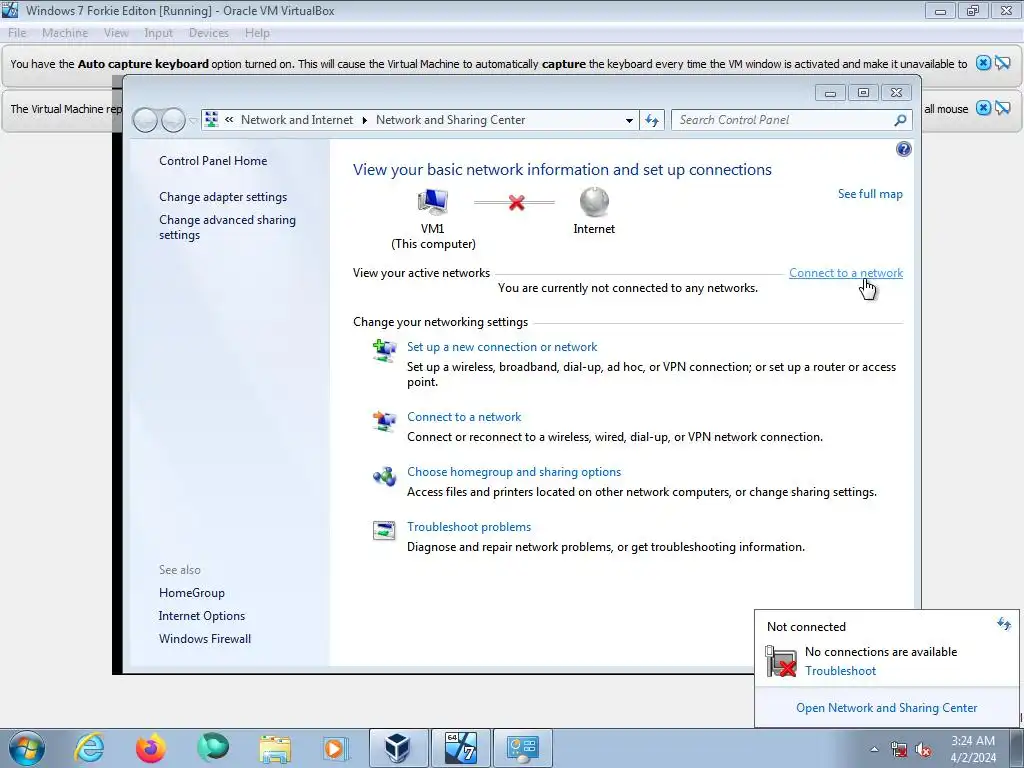Click the red X between computer and Internet
1024x768 pixels.
point(516,202)
